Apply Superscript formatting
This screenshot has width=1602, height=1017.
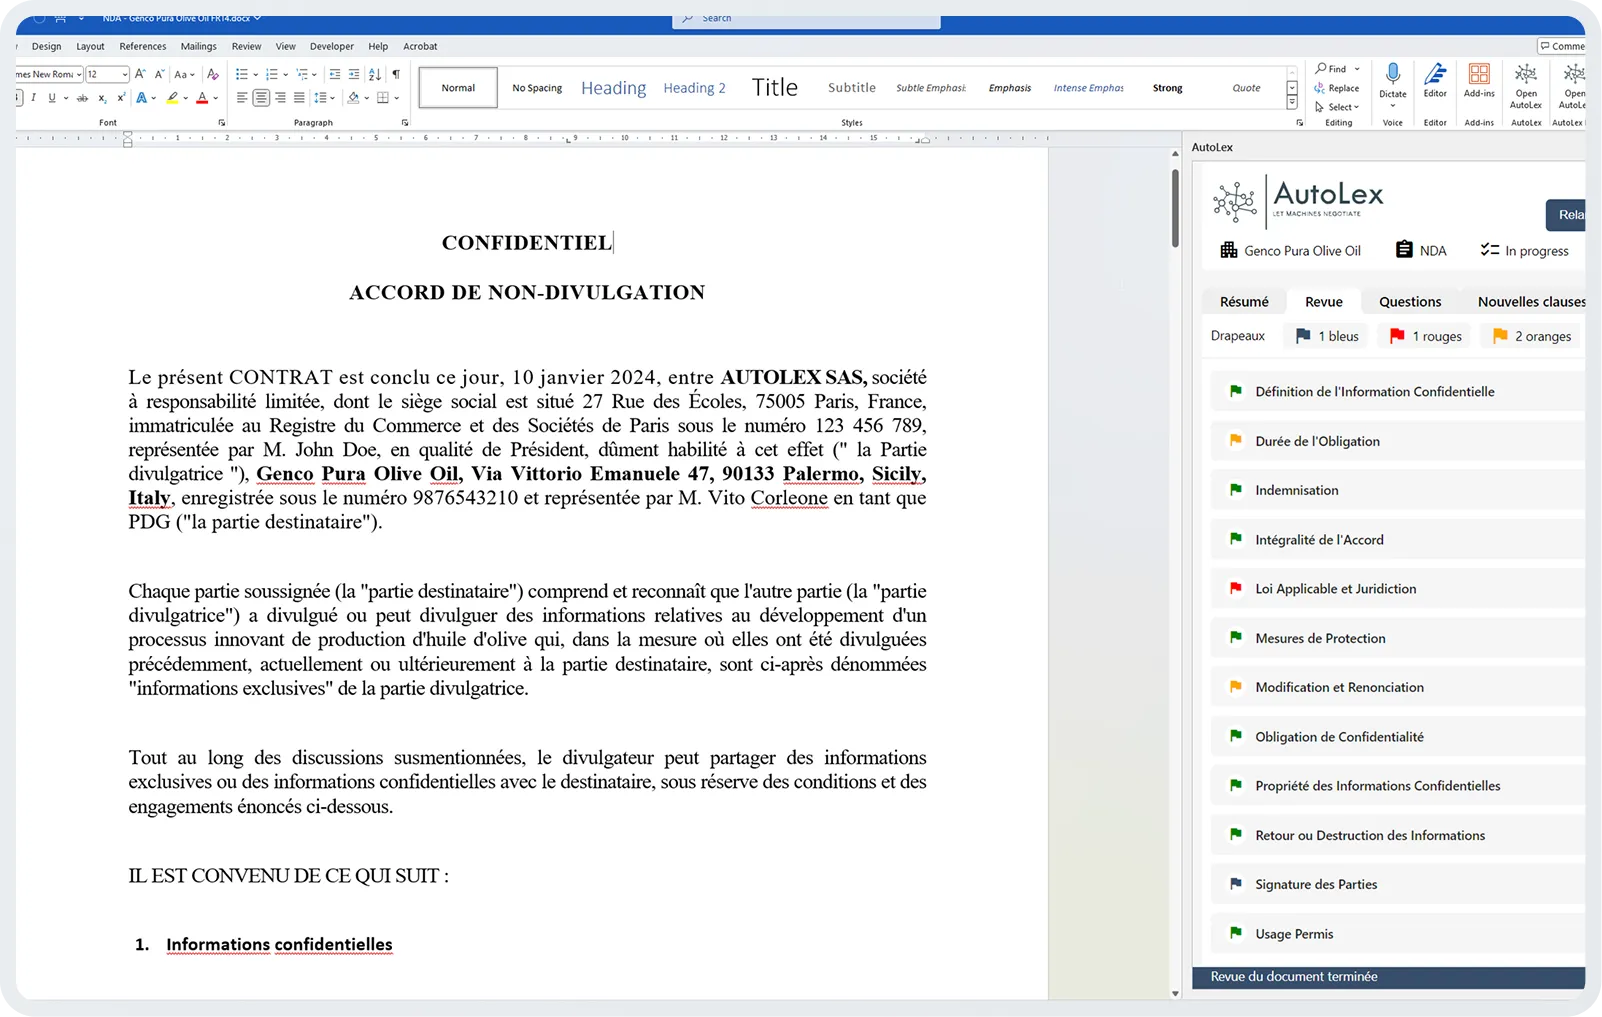121,98
